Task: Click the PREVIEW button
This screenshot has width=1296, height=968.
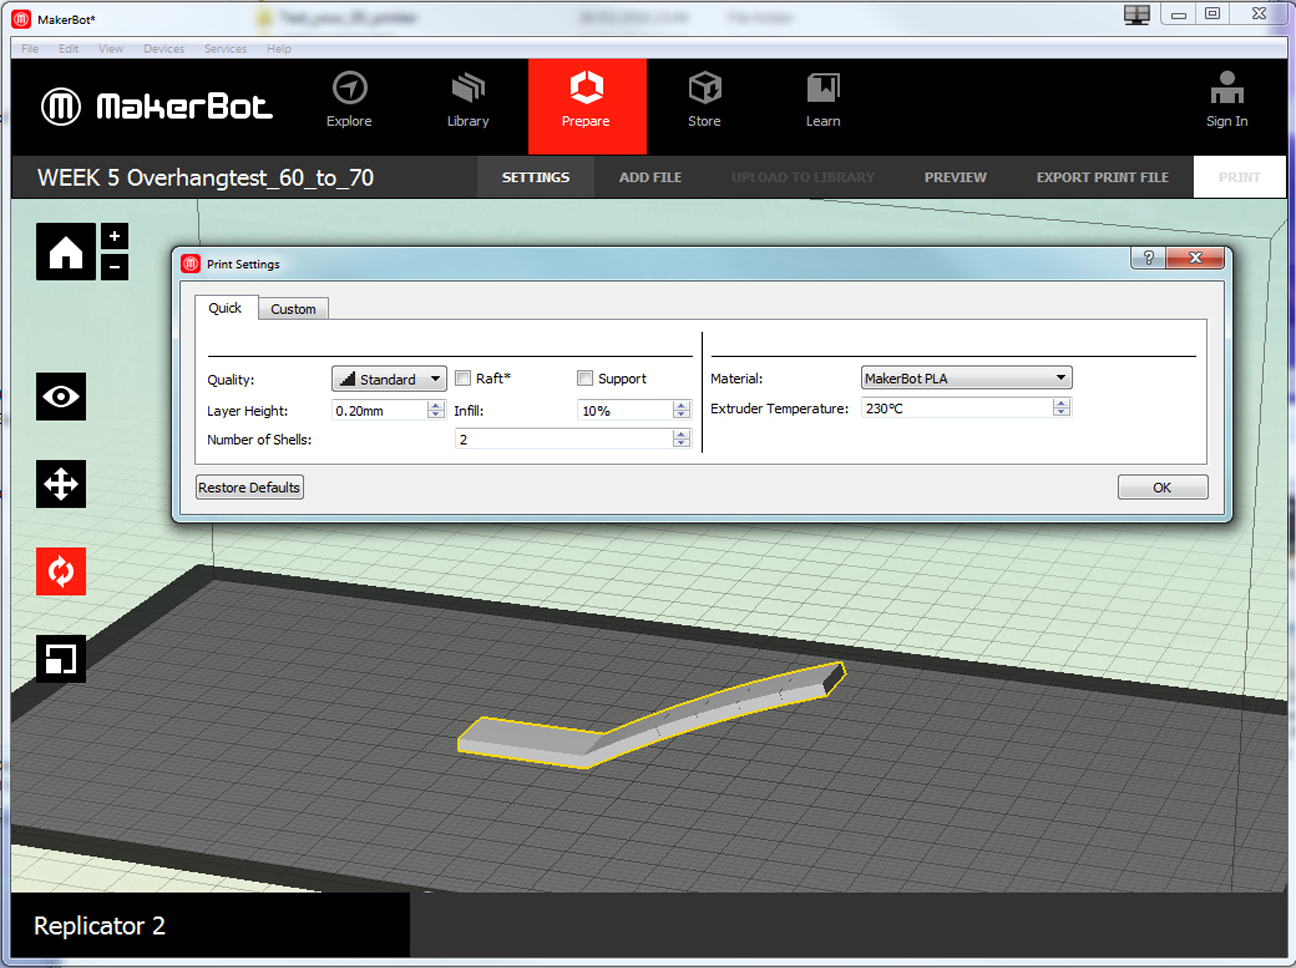Action: pos(955,177)
